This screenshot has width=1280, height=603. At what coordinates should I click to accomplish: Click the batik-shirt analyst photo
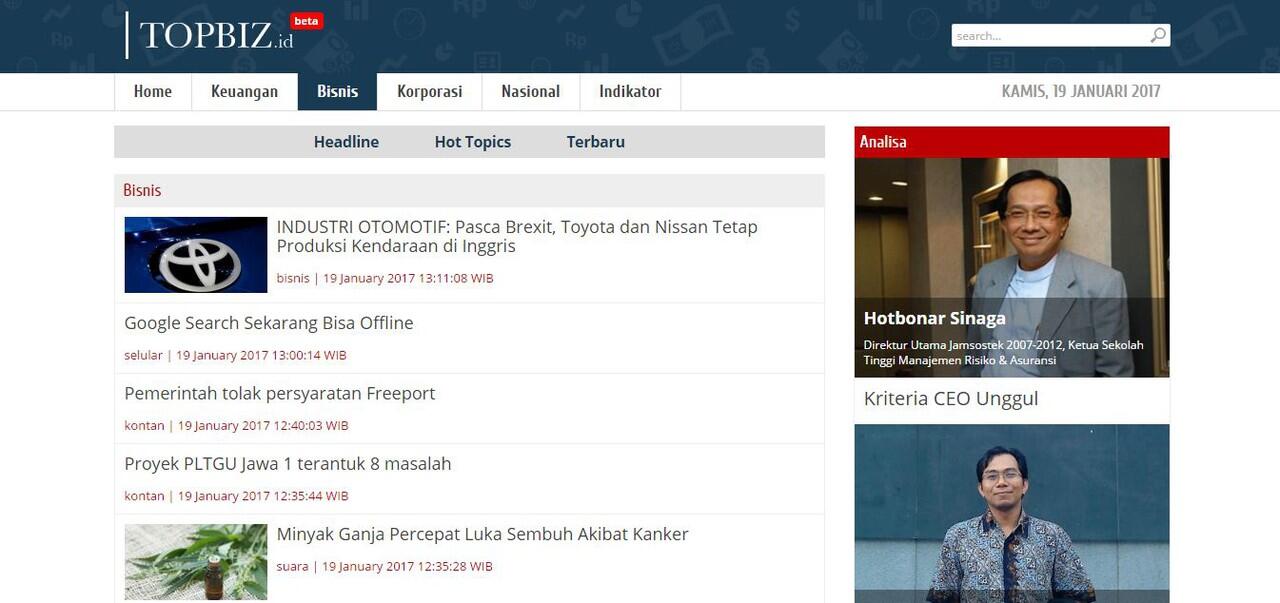1012,513
